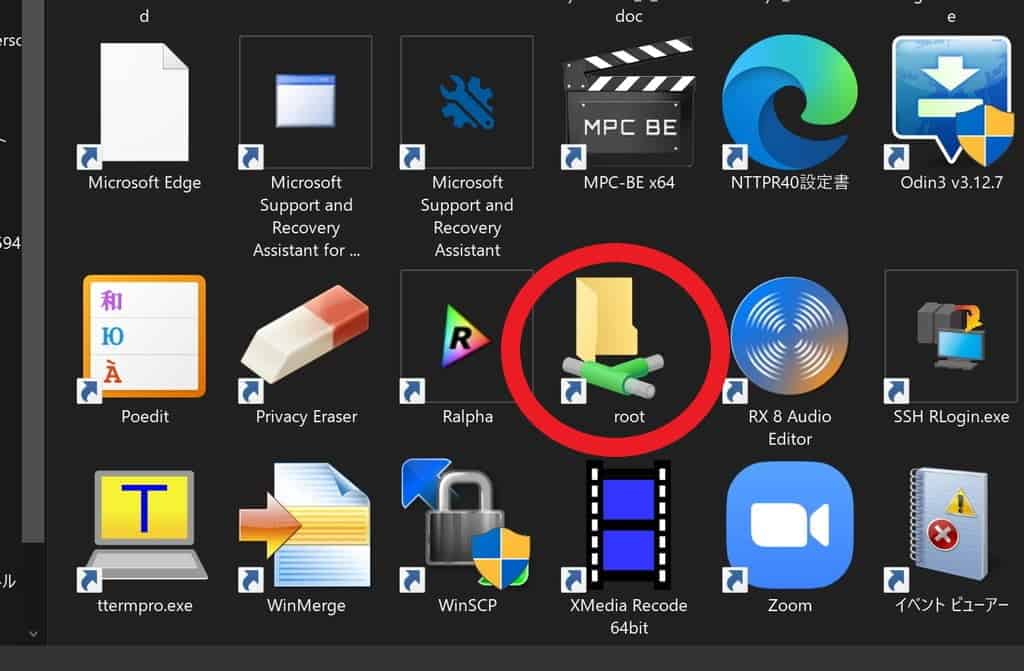1024x671 pixels.
Task: Click the "root" name label
Action: (629, 417)
